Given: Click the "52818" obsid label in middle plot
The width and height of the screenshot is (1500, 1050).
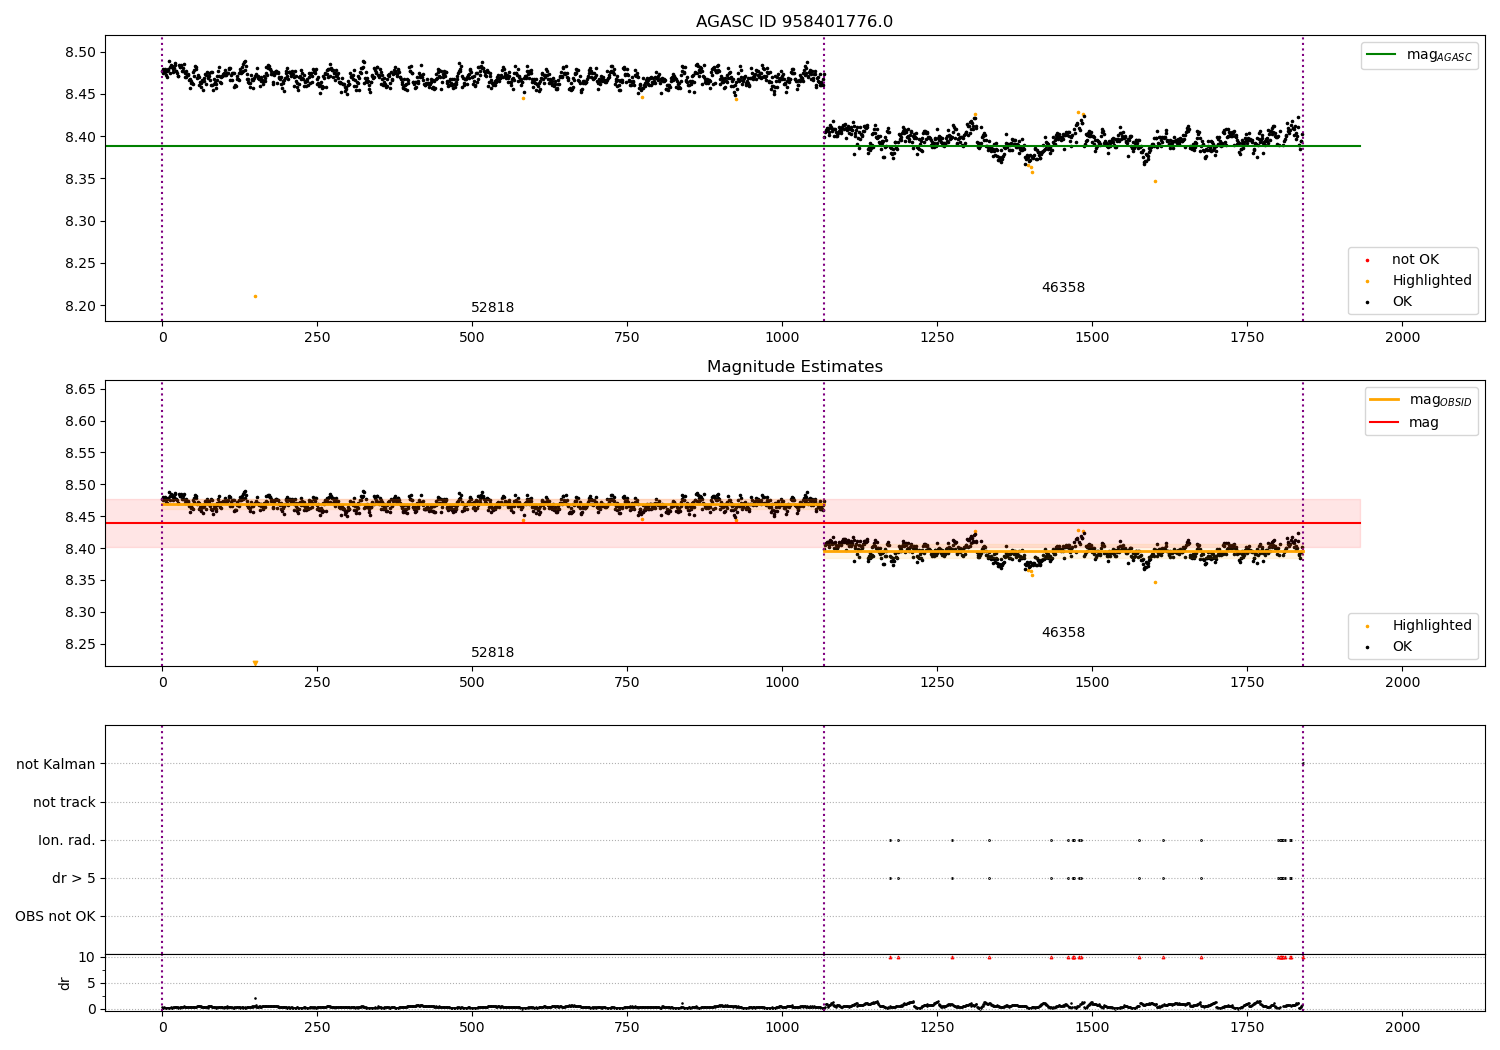Looking at the screenshot, I should pyautogui.click(x=492, y=653).
